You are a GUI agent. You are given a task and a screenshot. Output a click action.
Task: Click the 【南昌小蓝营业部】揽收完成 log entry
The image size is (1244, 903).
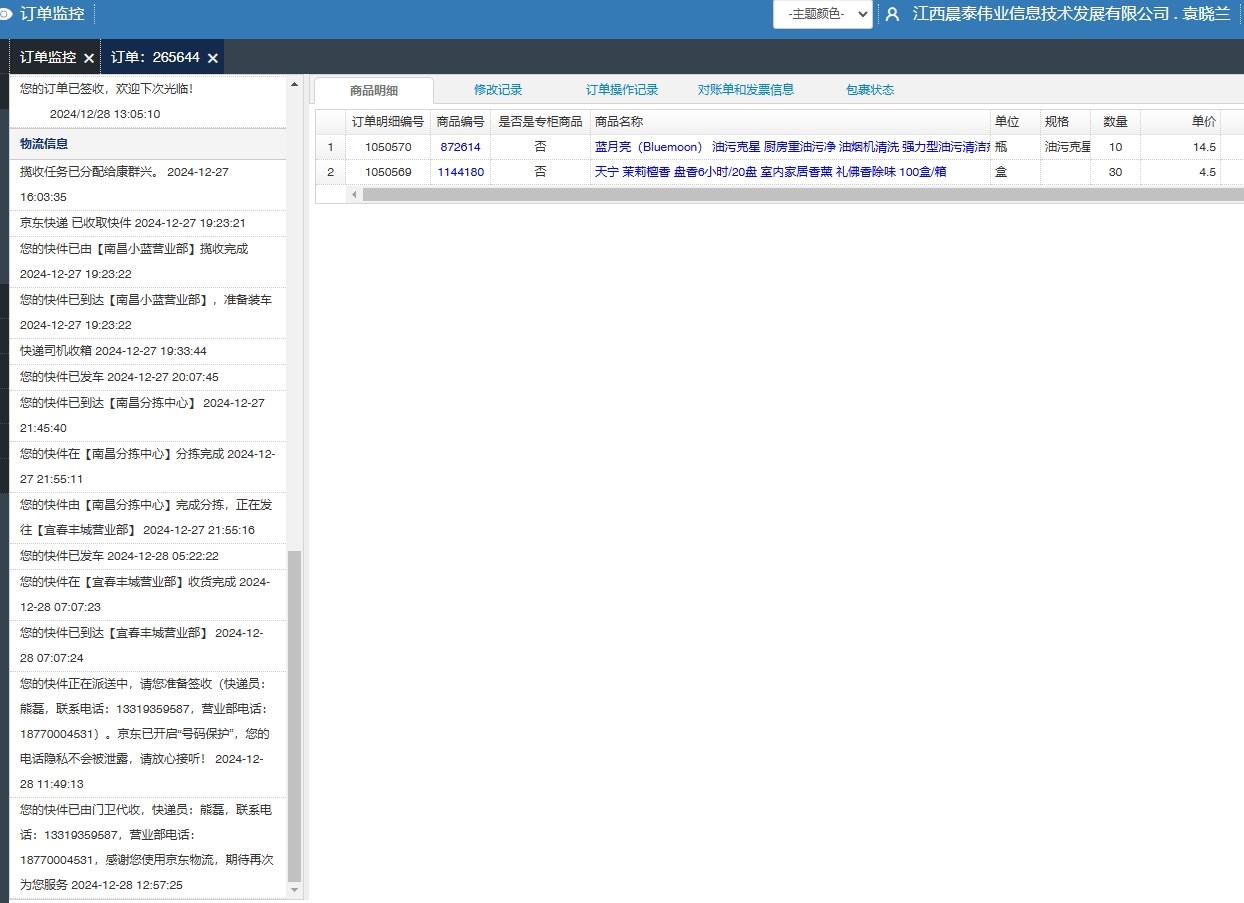(x=148, y=261)
